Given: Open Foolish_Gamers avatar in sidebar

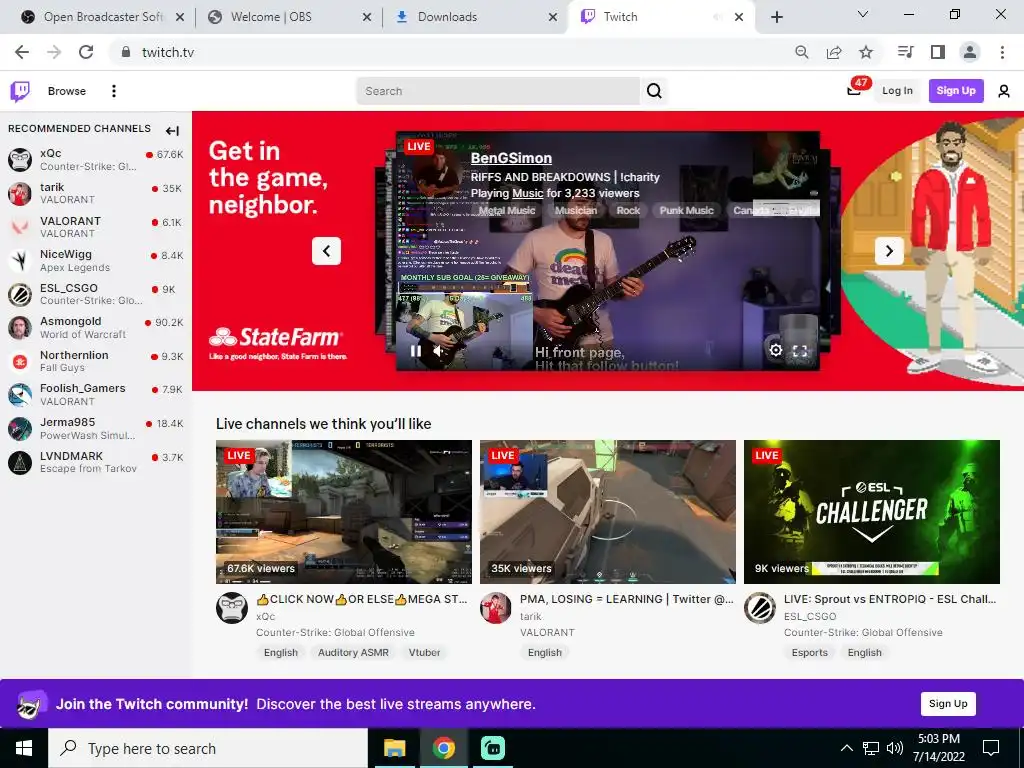Looking at the screenshot, I should [x=20, y=394].
